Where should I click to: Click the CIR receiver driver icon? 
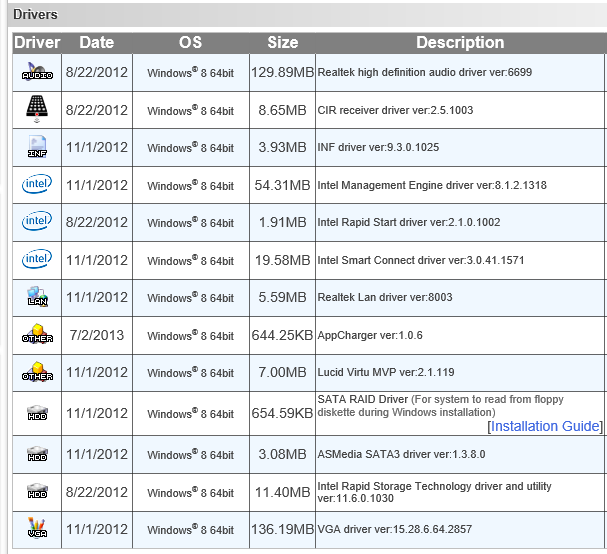pyautogui.click(x=37, y=109)
